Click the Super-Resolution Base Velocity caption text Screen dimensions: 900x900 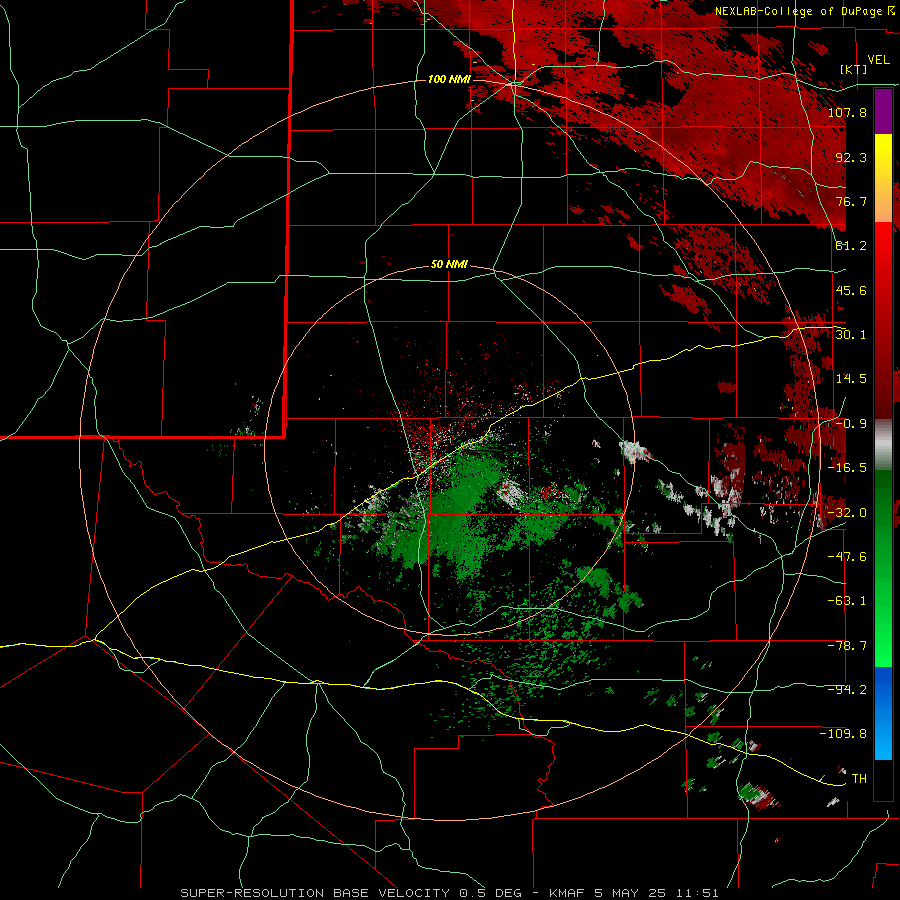coord(449,893)
